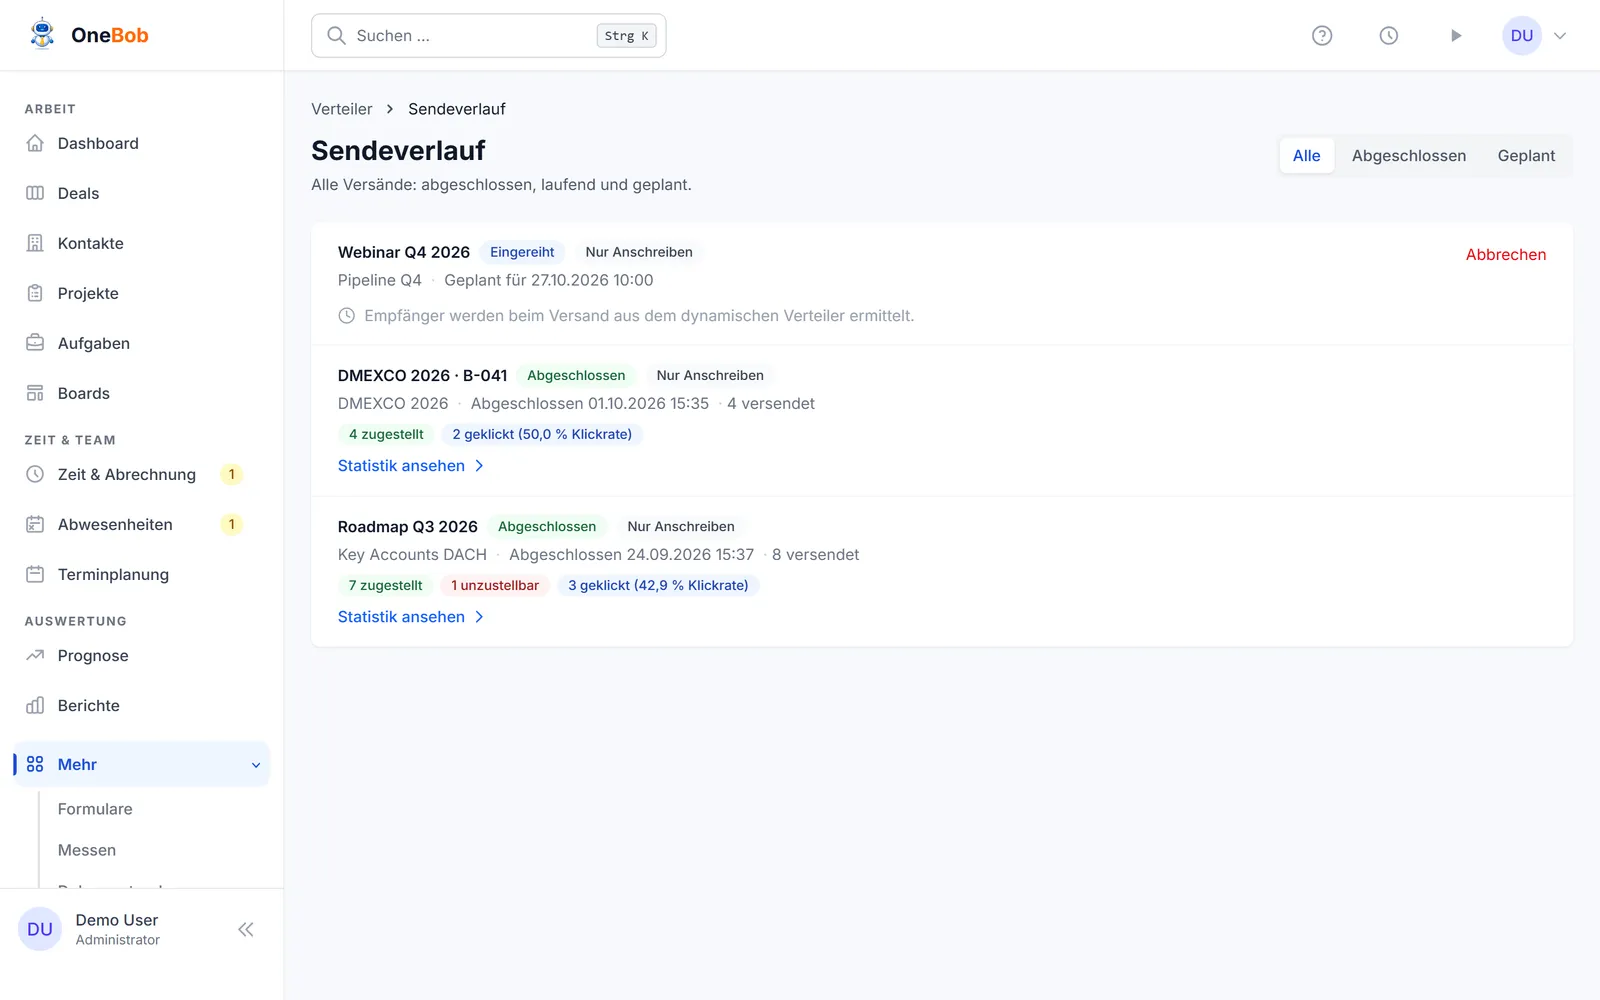Switch to the Abgeschlossen filter tab
The width and height of the screenshot is (1600, 1000).
[1409, 156]
